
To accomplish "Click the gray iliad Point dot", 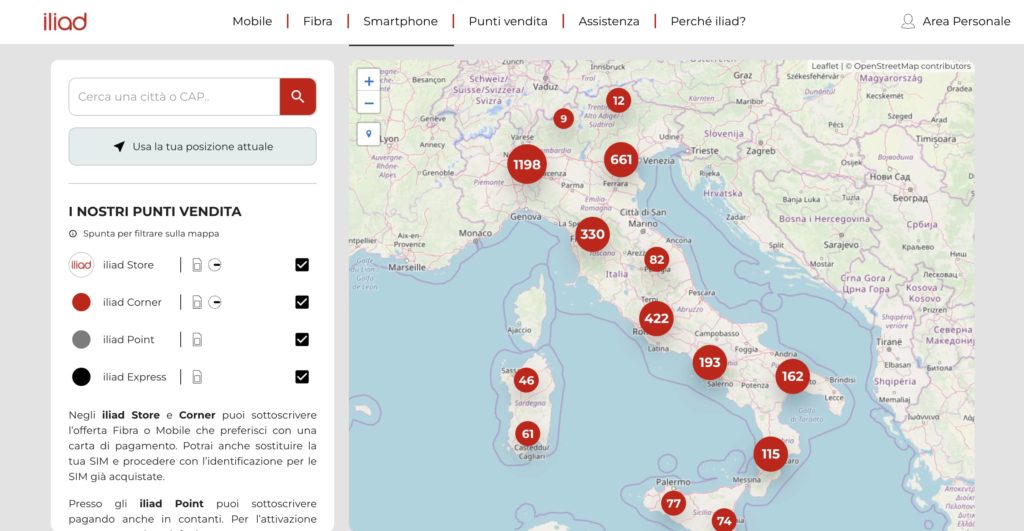I will click(81, 339).
